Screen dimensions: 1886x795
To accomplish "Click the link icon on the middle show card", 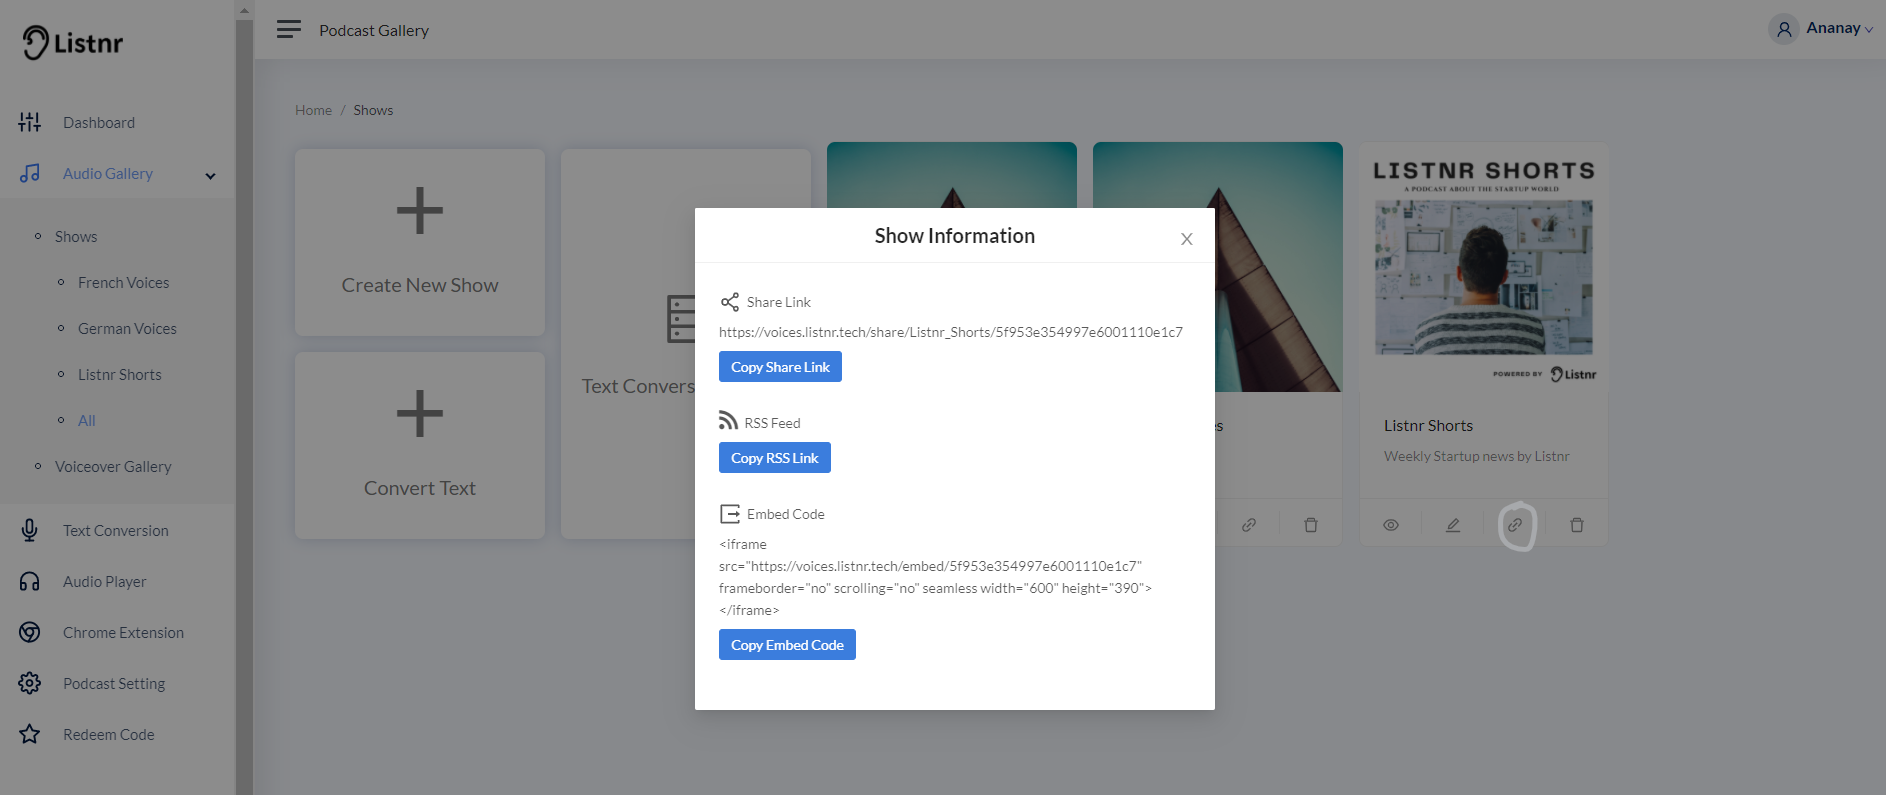I will click(x=1249, y=525).
